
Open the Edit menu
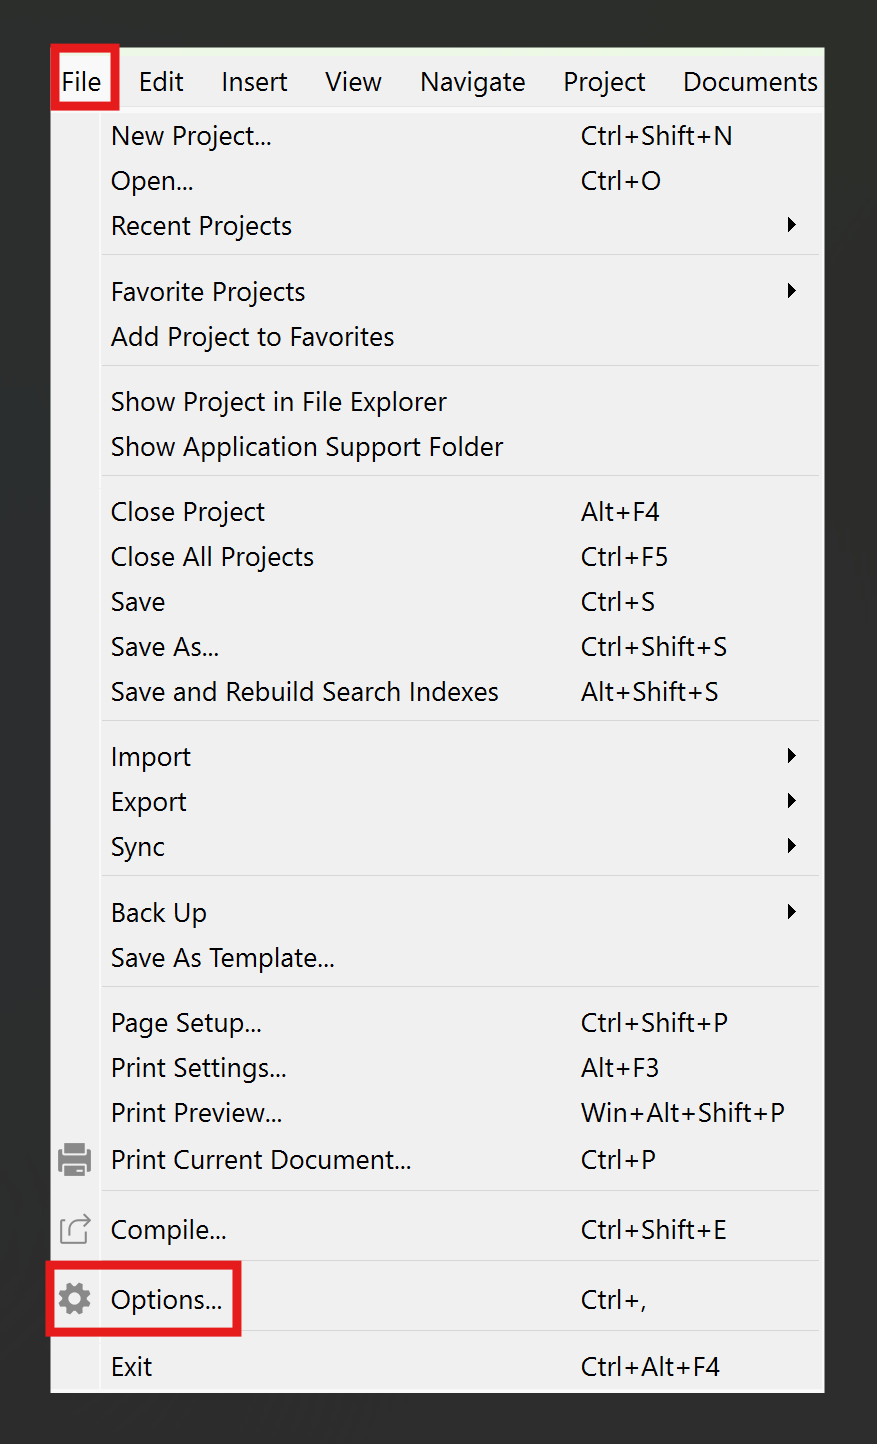[x=161, y=81]
